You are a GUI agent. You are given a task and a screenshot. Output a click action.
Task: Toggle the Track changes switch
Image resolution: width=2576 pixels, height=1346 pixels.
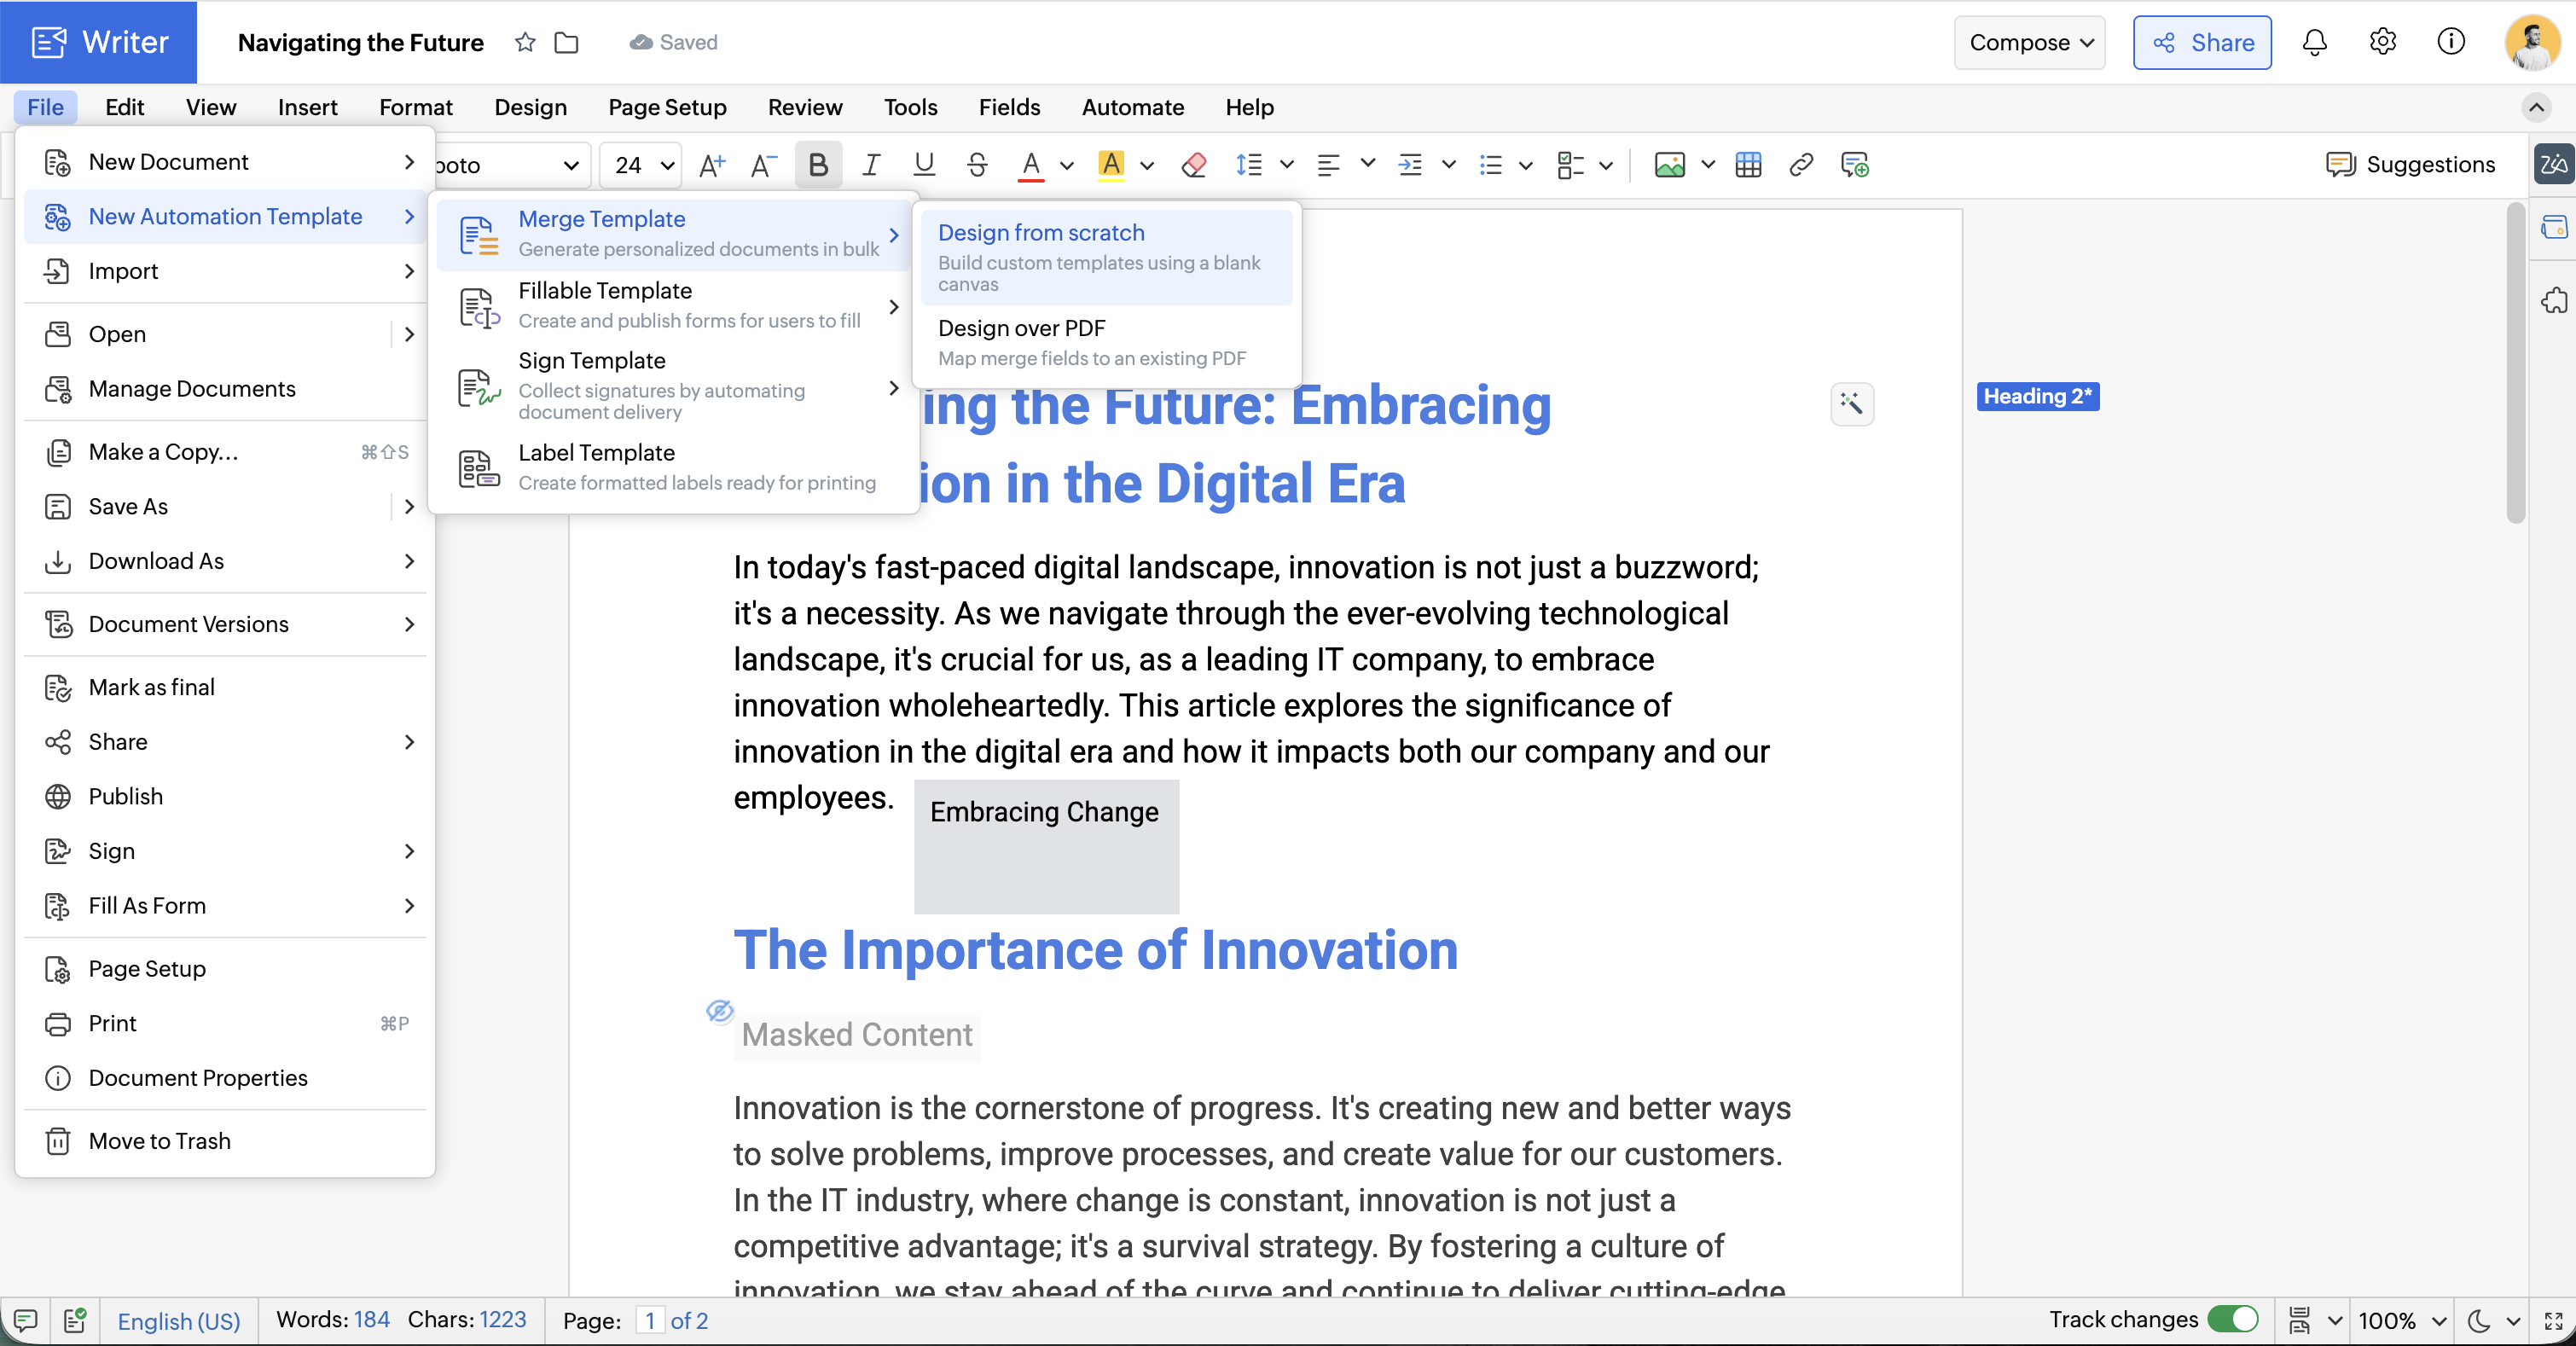tap(2232, 1320)
